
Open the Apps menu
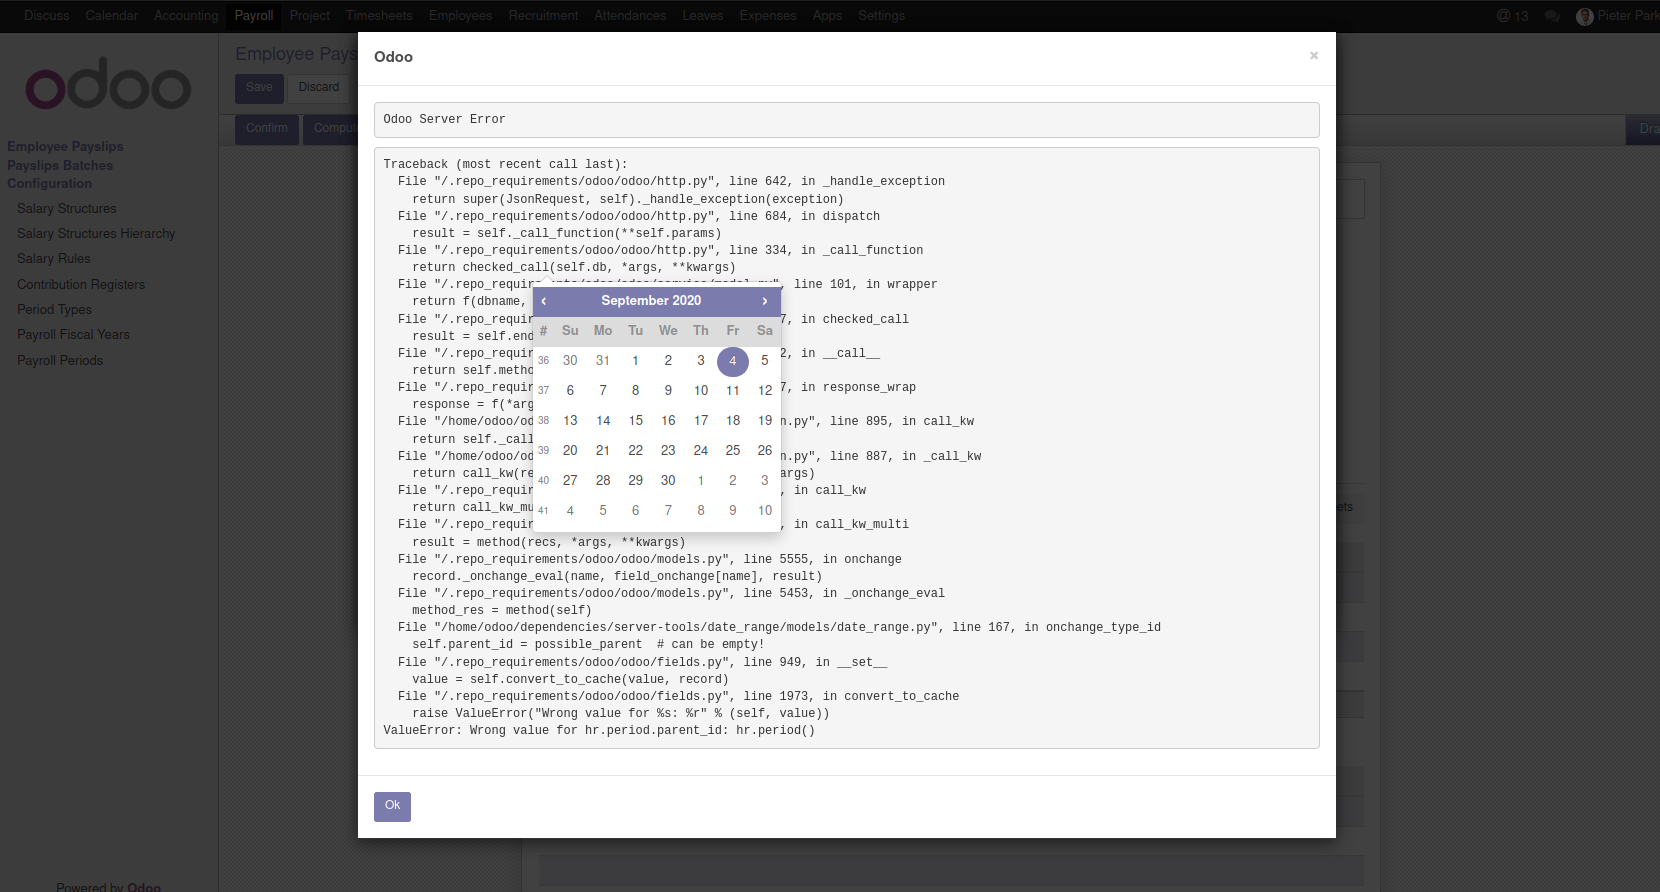[827, 16]
